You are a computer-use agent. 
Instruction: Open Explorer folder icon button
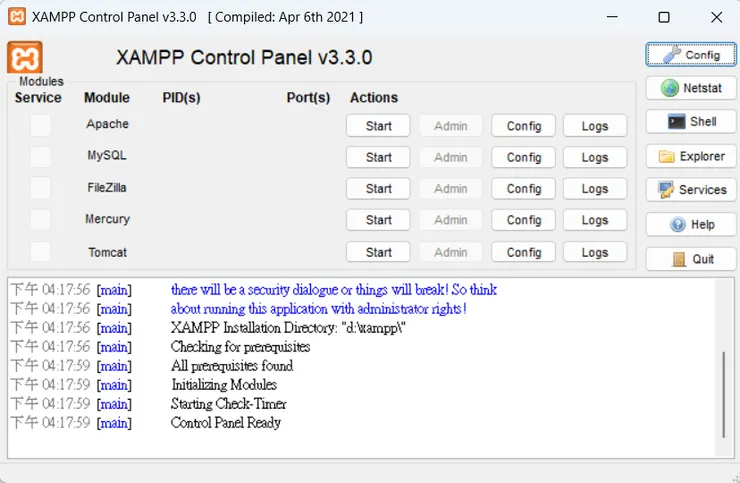click(691, 156)
